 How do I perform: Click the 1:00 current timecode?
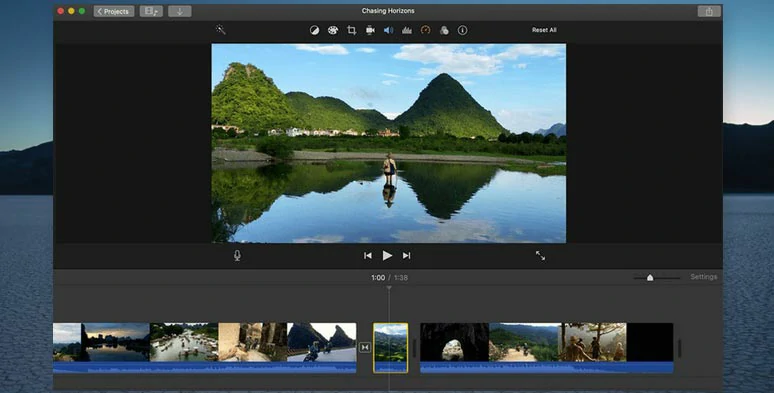(x=378, y=277)
